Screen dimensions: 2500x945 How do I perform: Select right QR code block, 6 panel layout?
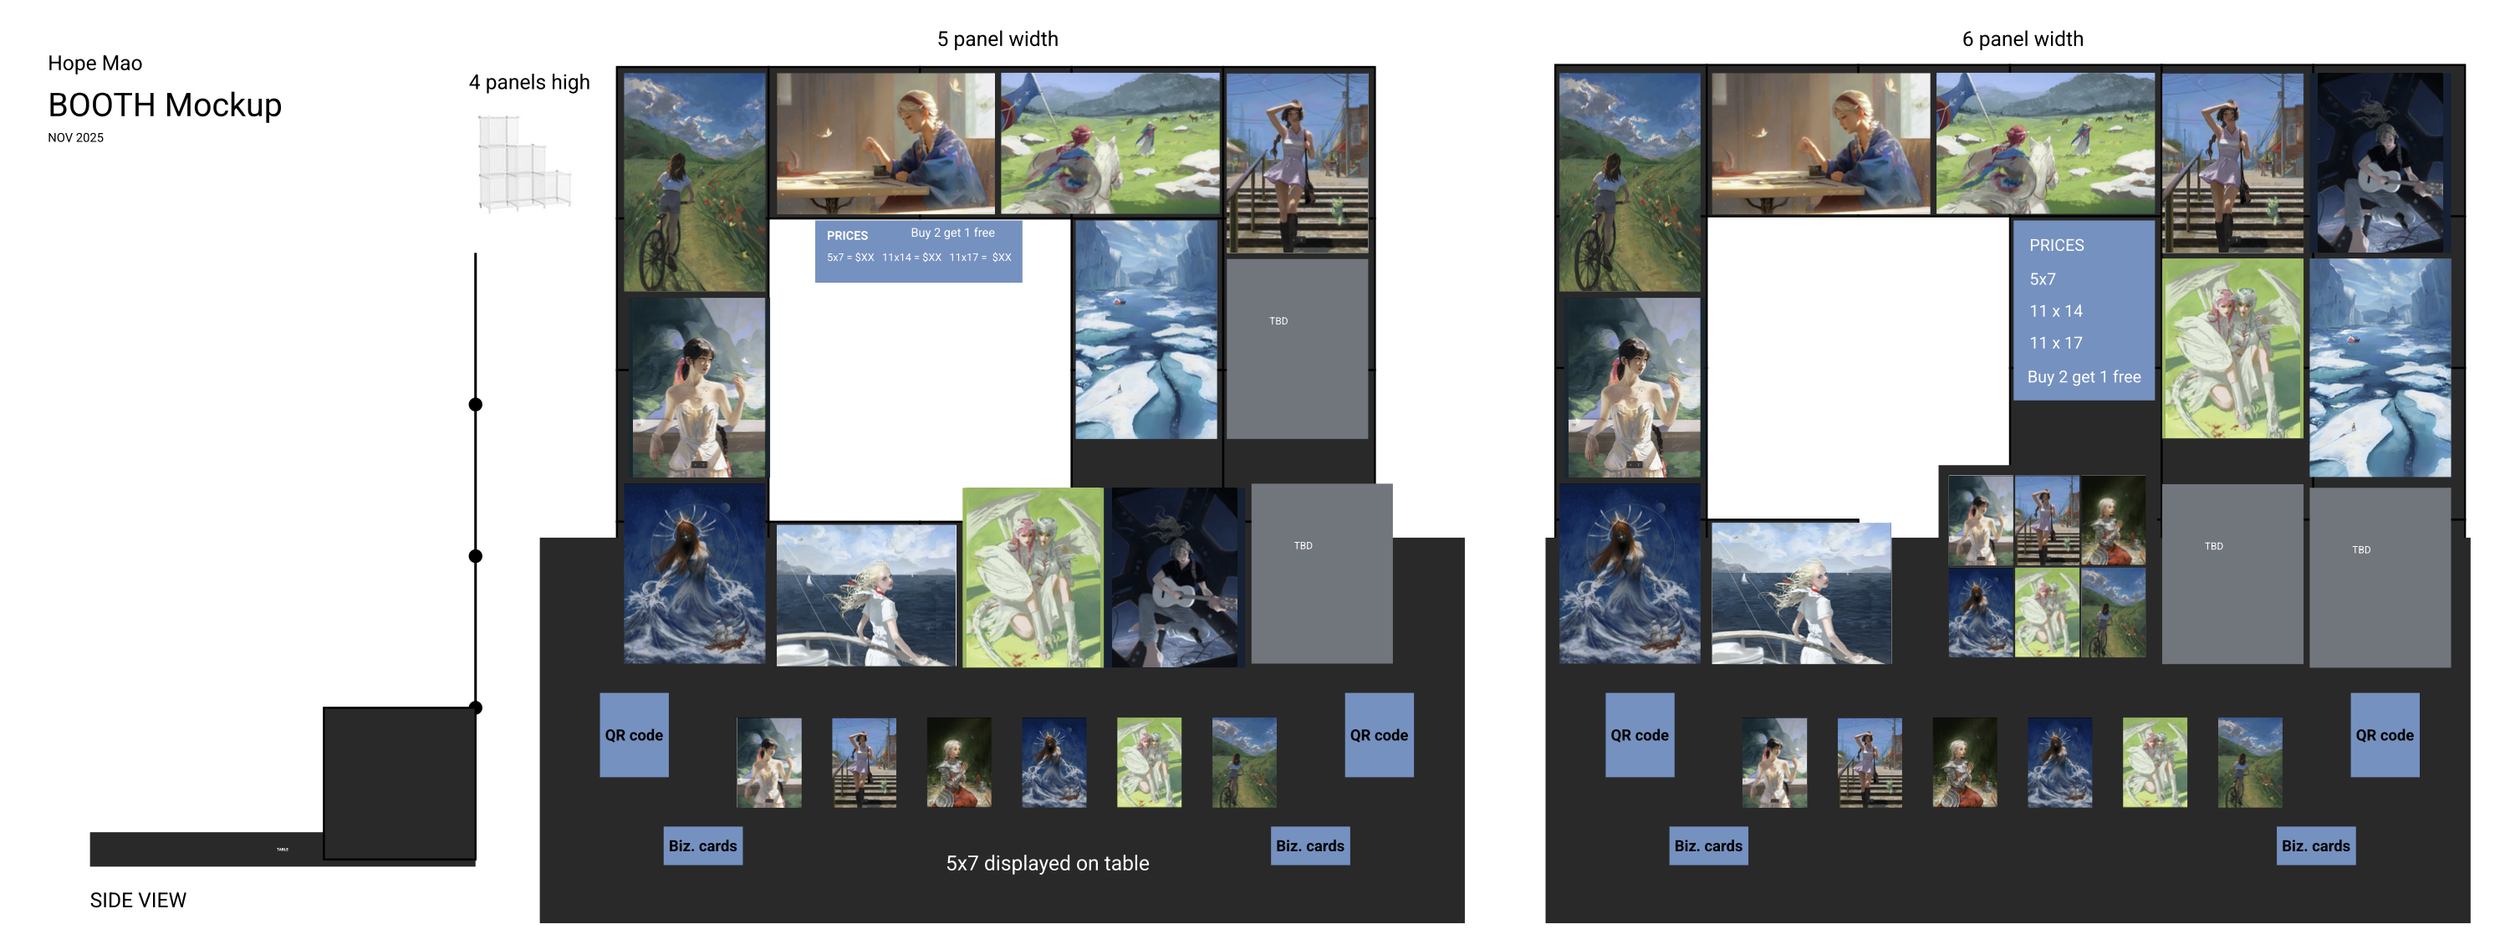(2385, 735)
